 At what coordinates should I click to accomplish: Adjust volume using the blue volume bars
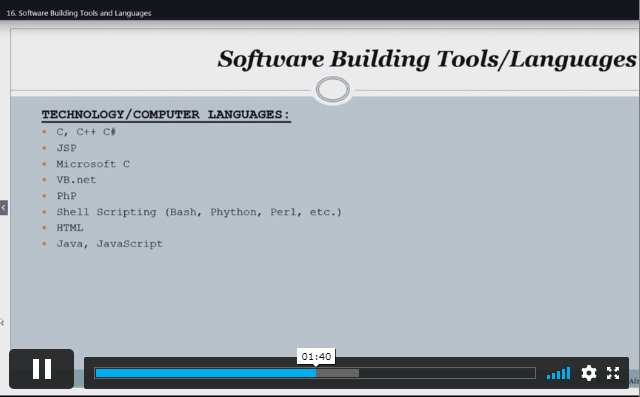click(x=558, y=373)
